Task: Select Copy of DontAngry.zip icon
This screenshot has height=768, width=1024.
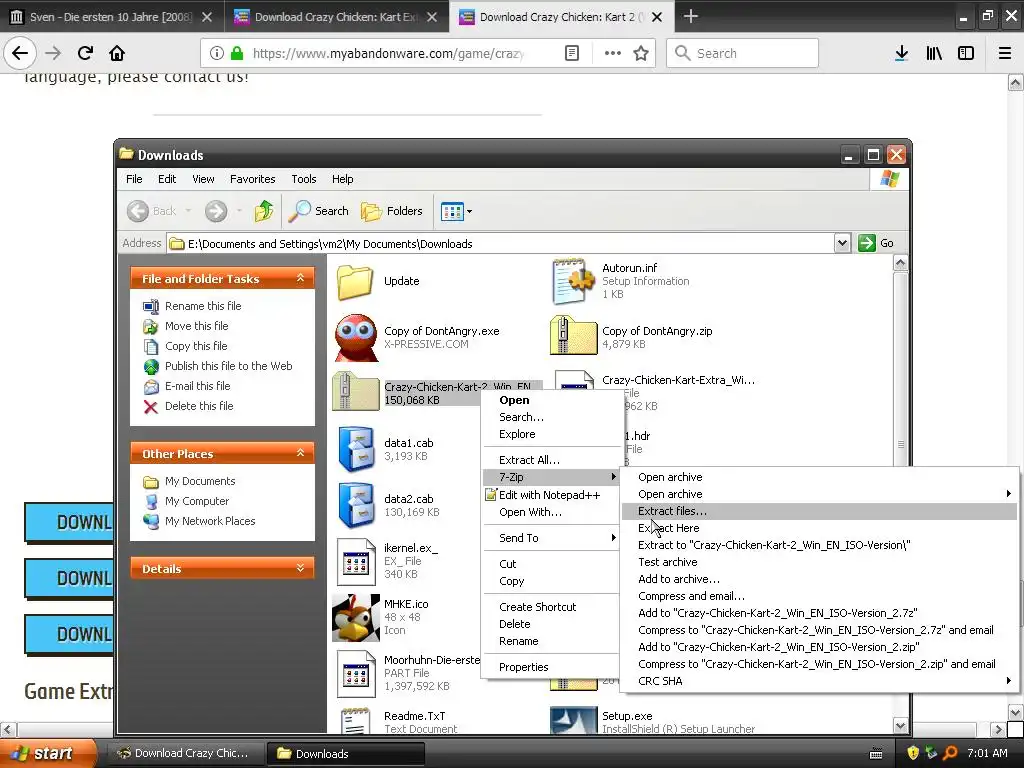Action: coord(573,336)
